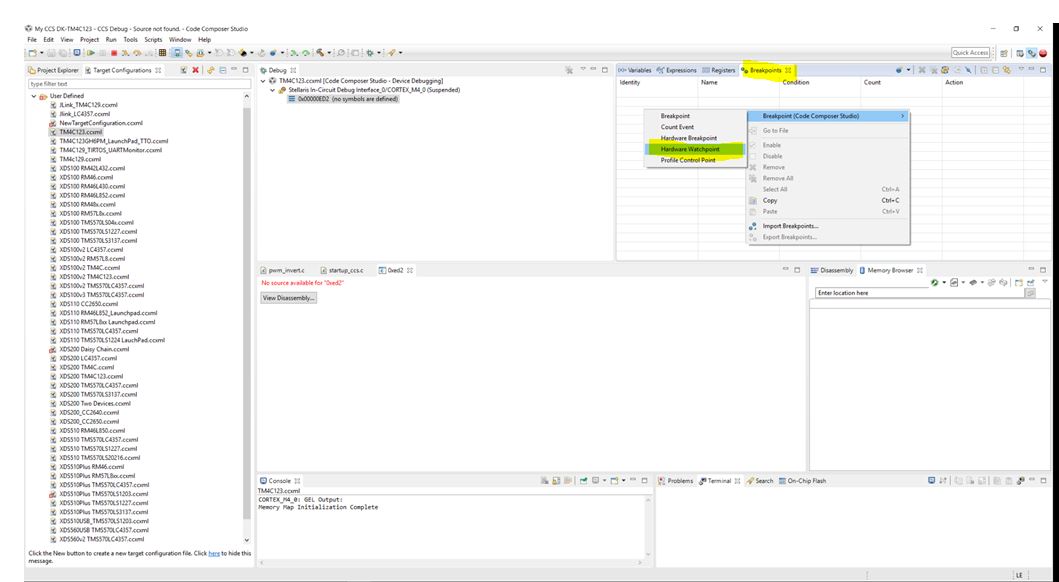Click the New target configuration icon

[x=182, y=70]
